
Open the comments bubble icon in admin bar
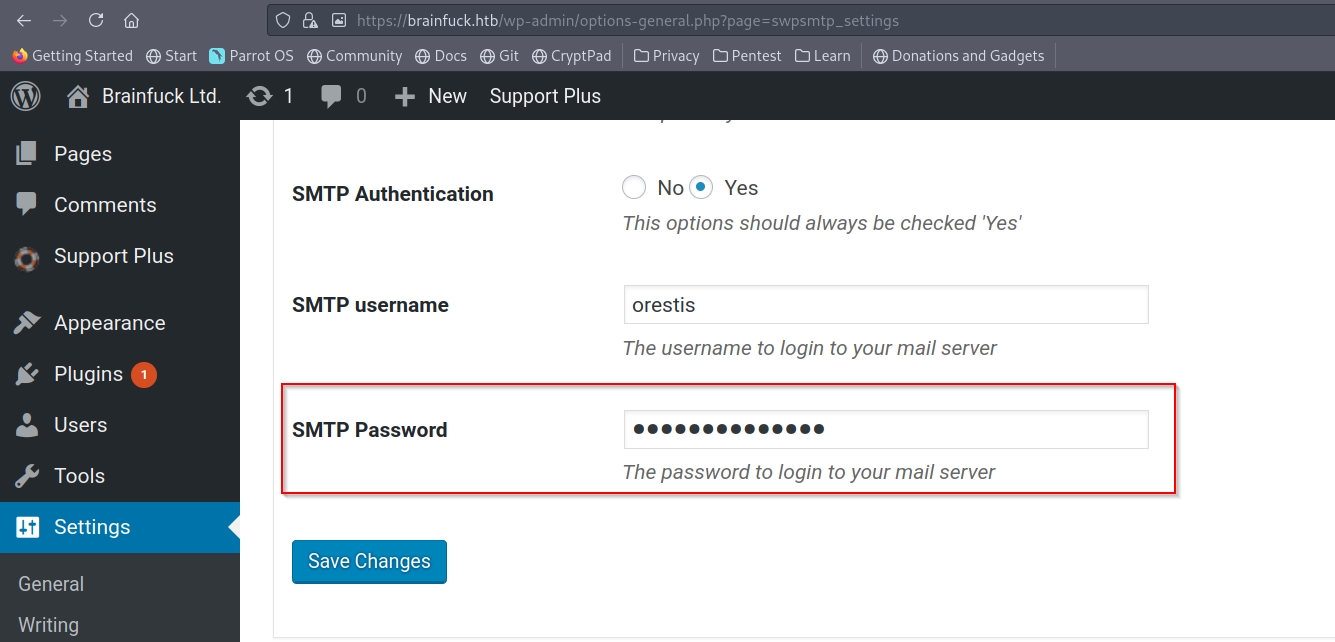click(331, 96)
